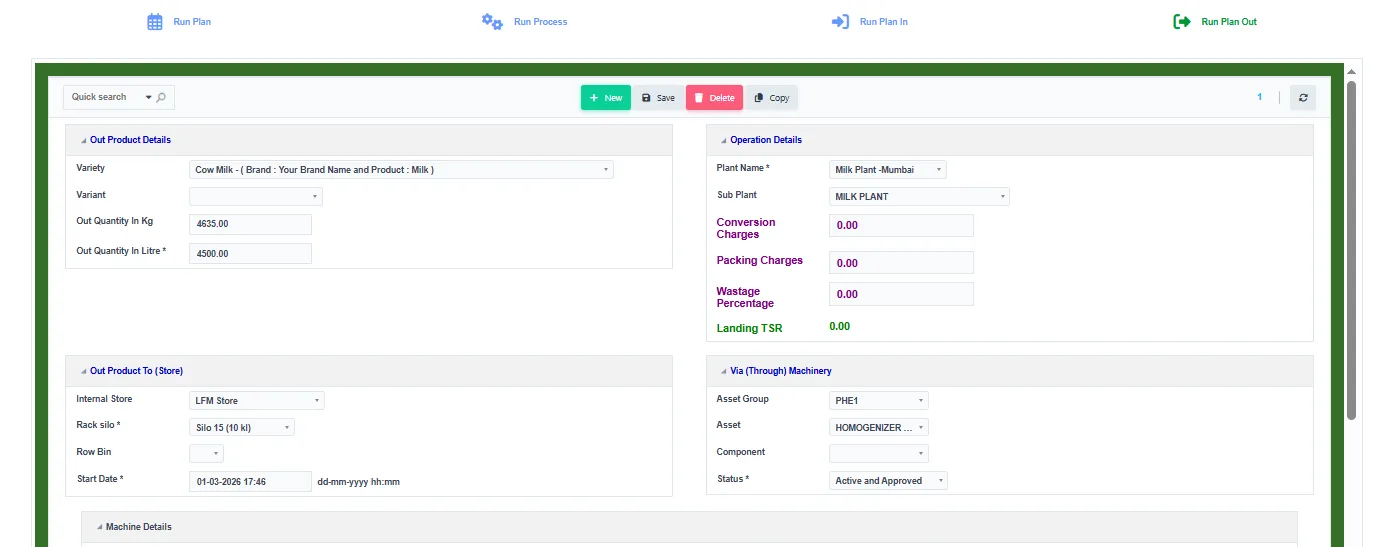Viewport: 1391px width, 547px height.
Task: Click the dd-mm-yyyy hh:mm hint text
Action: pyautogui.click(x=358, y=482)
